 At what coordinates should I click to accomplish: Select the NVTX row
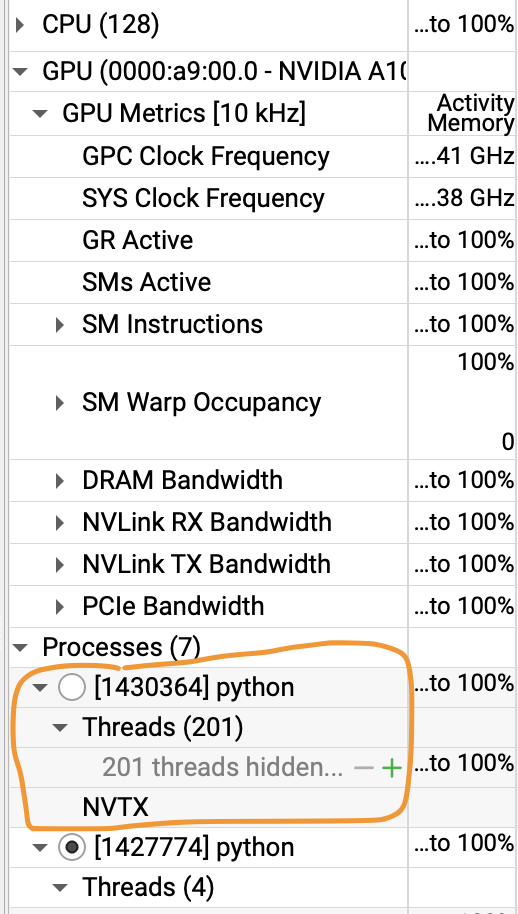click(208, 807)
